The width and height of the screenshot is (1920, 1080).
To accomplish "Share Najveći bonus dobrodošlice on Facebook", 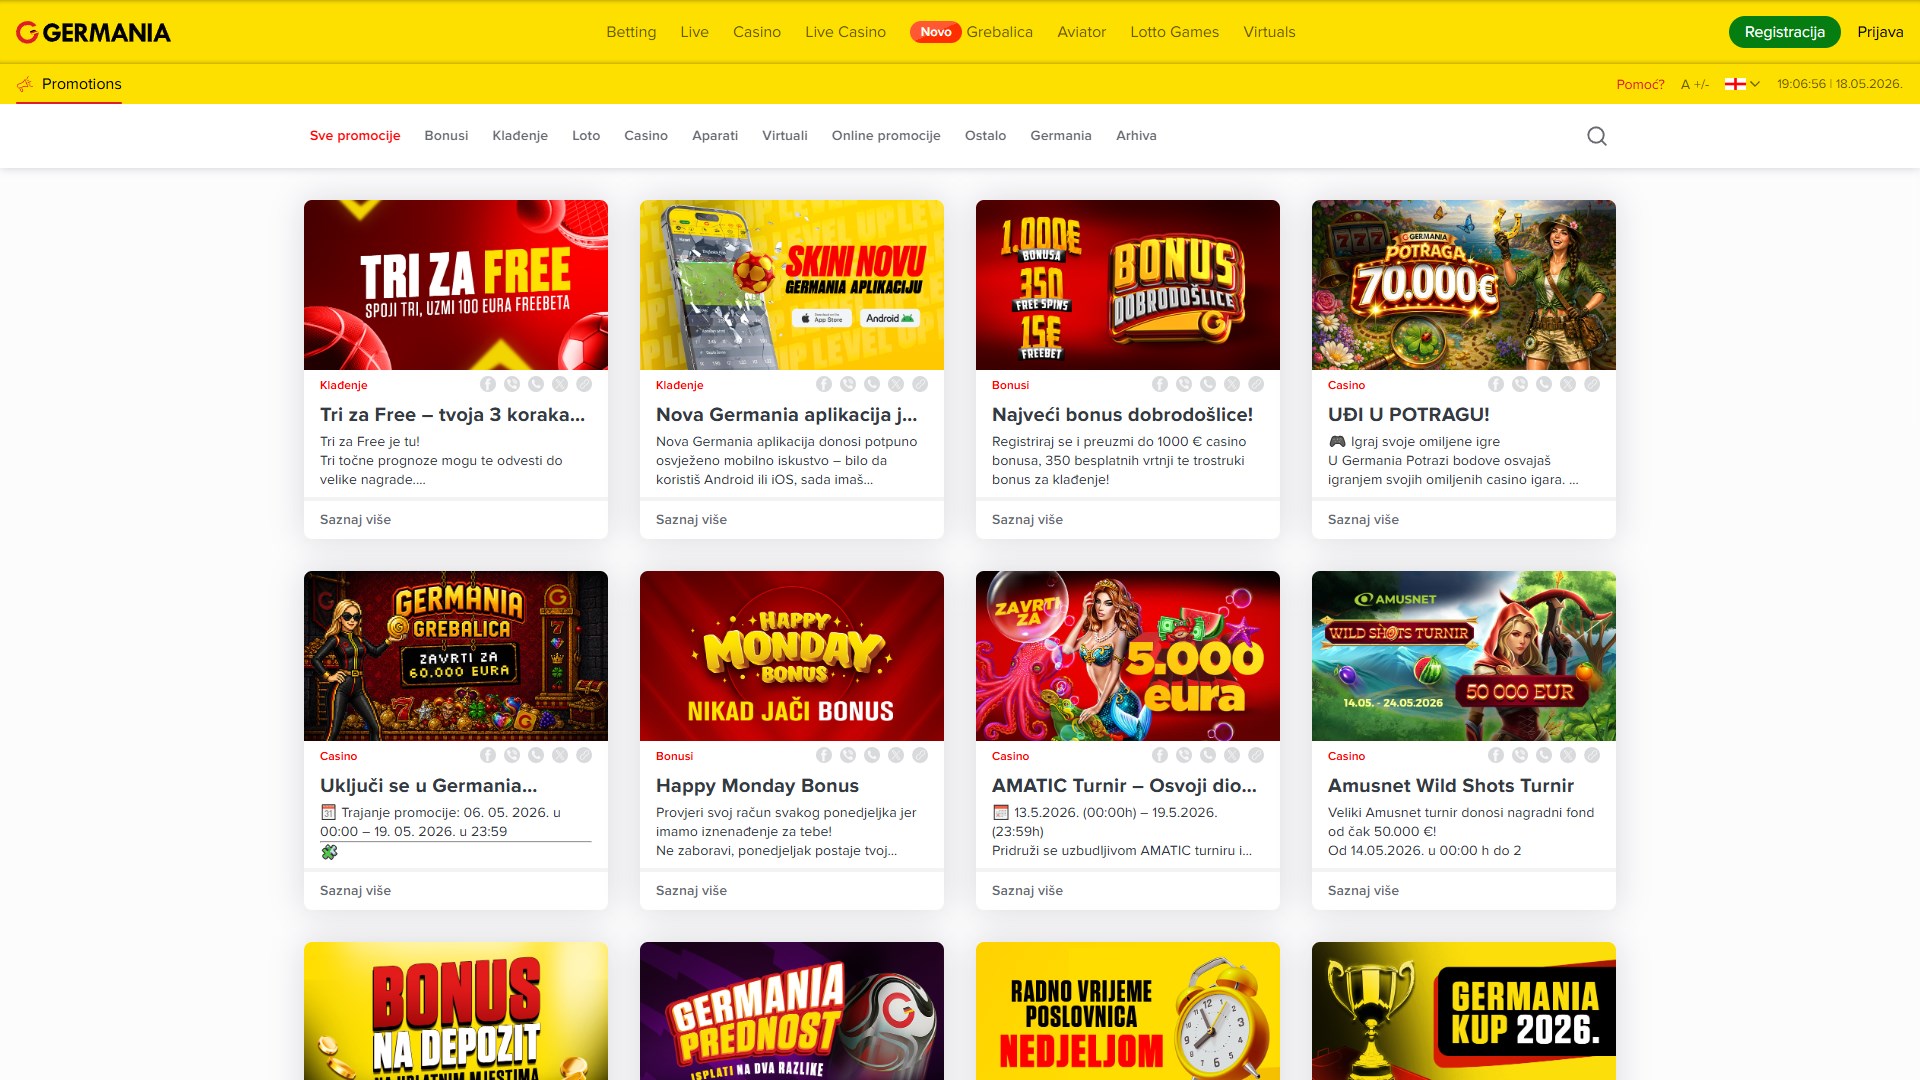I will point(1160,384).
